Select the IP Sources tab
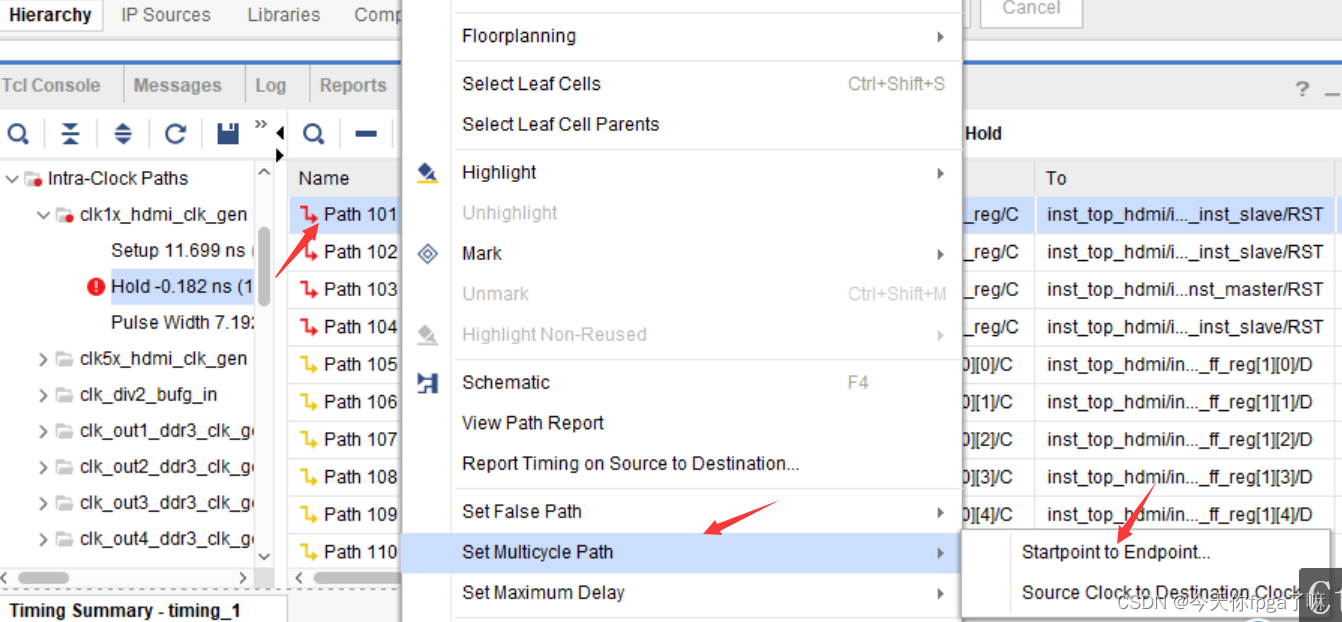Image resolution: width=1342 pixels, height=622 pixels. pyautogui.click(x=165, y=15)
